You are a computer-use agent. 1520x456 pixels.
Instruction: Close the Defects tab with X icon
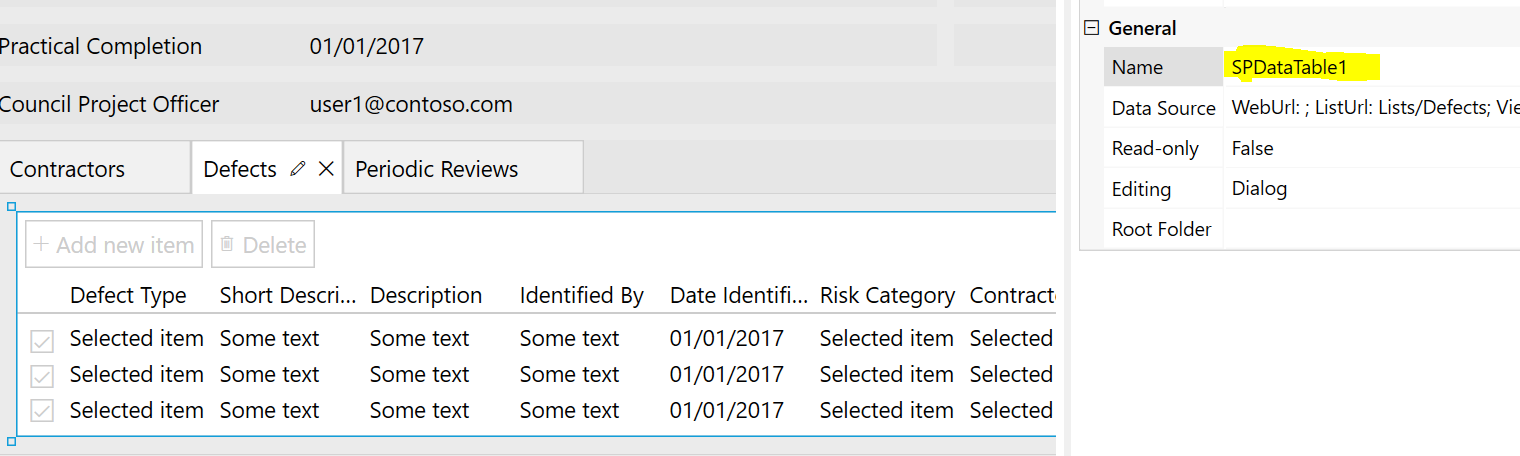click(326, 169)
